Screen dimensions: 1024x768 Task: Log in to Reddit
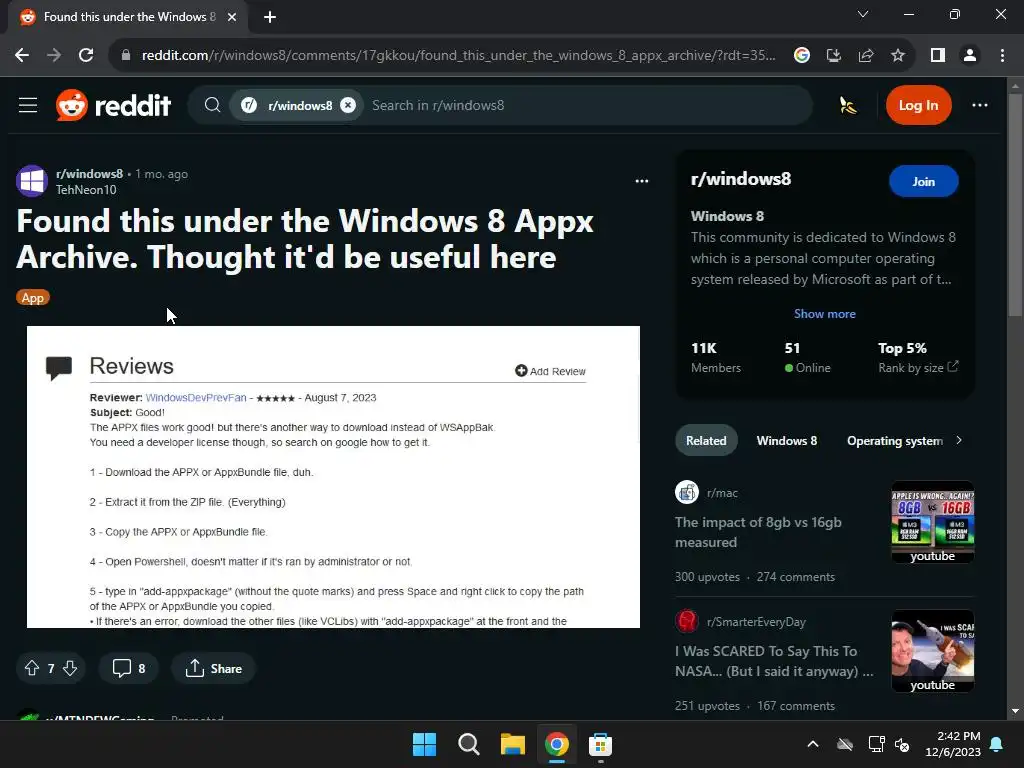[918, 105]
